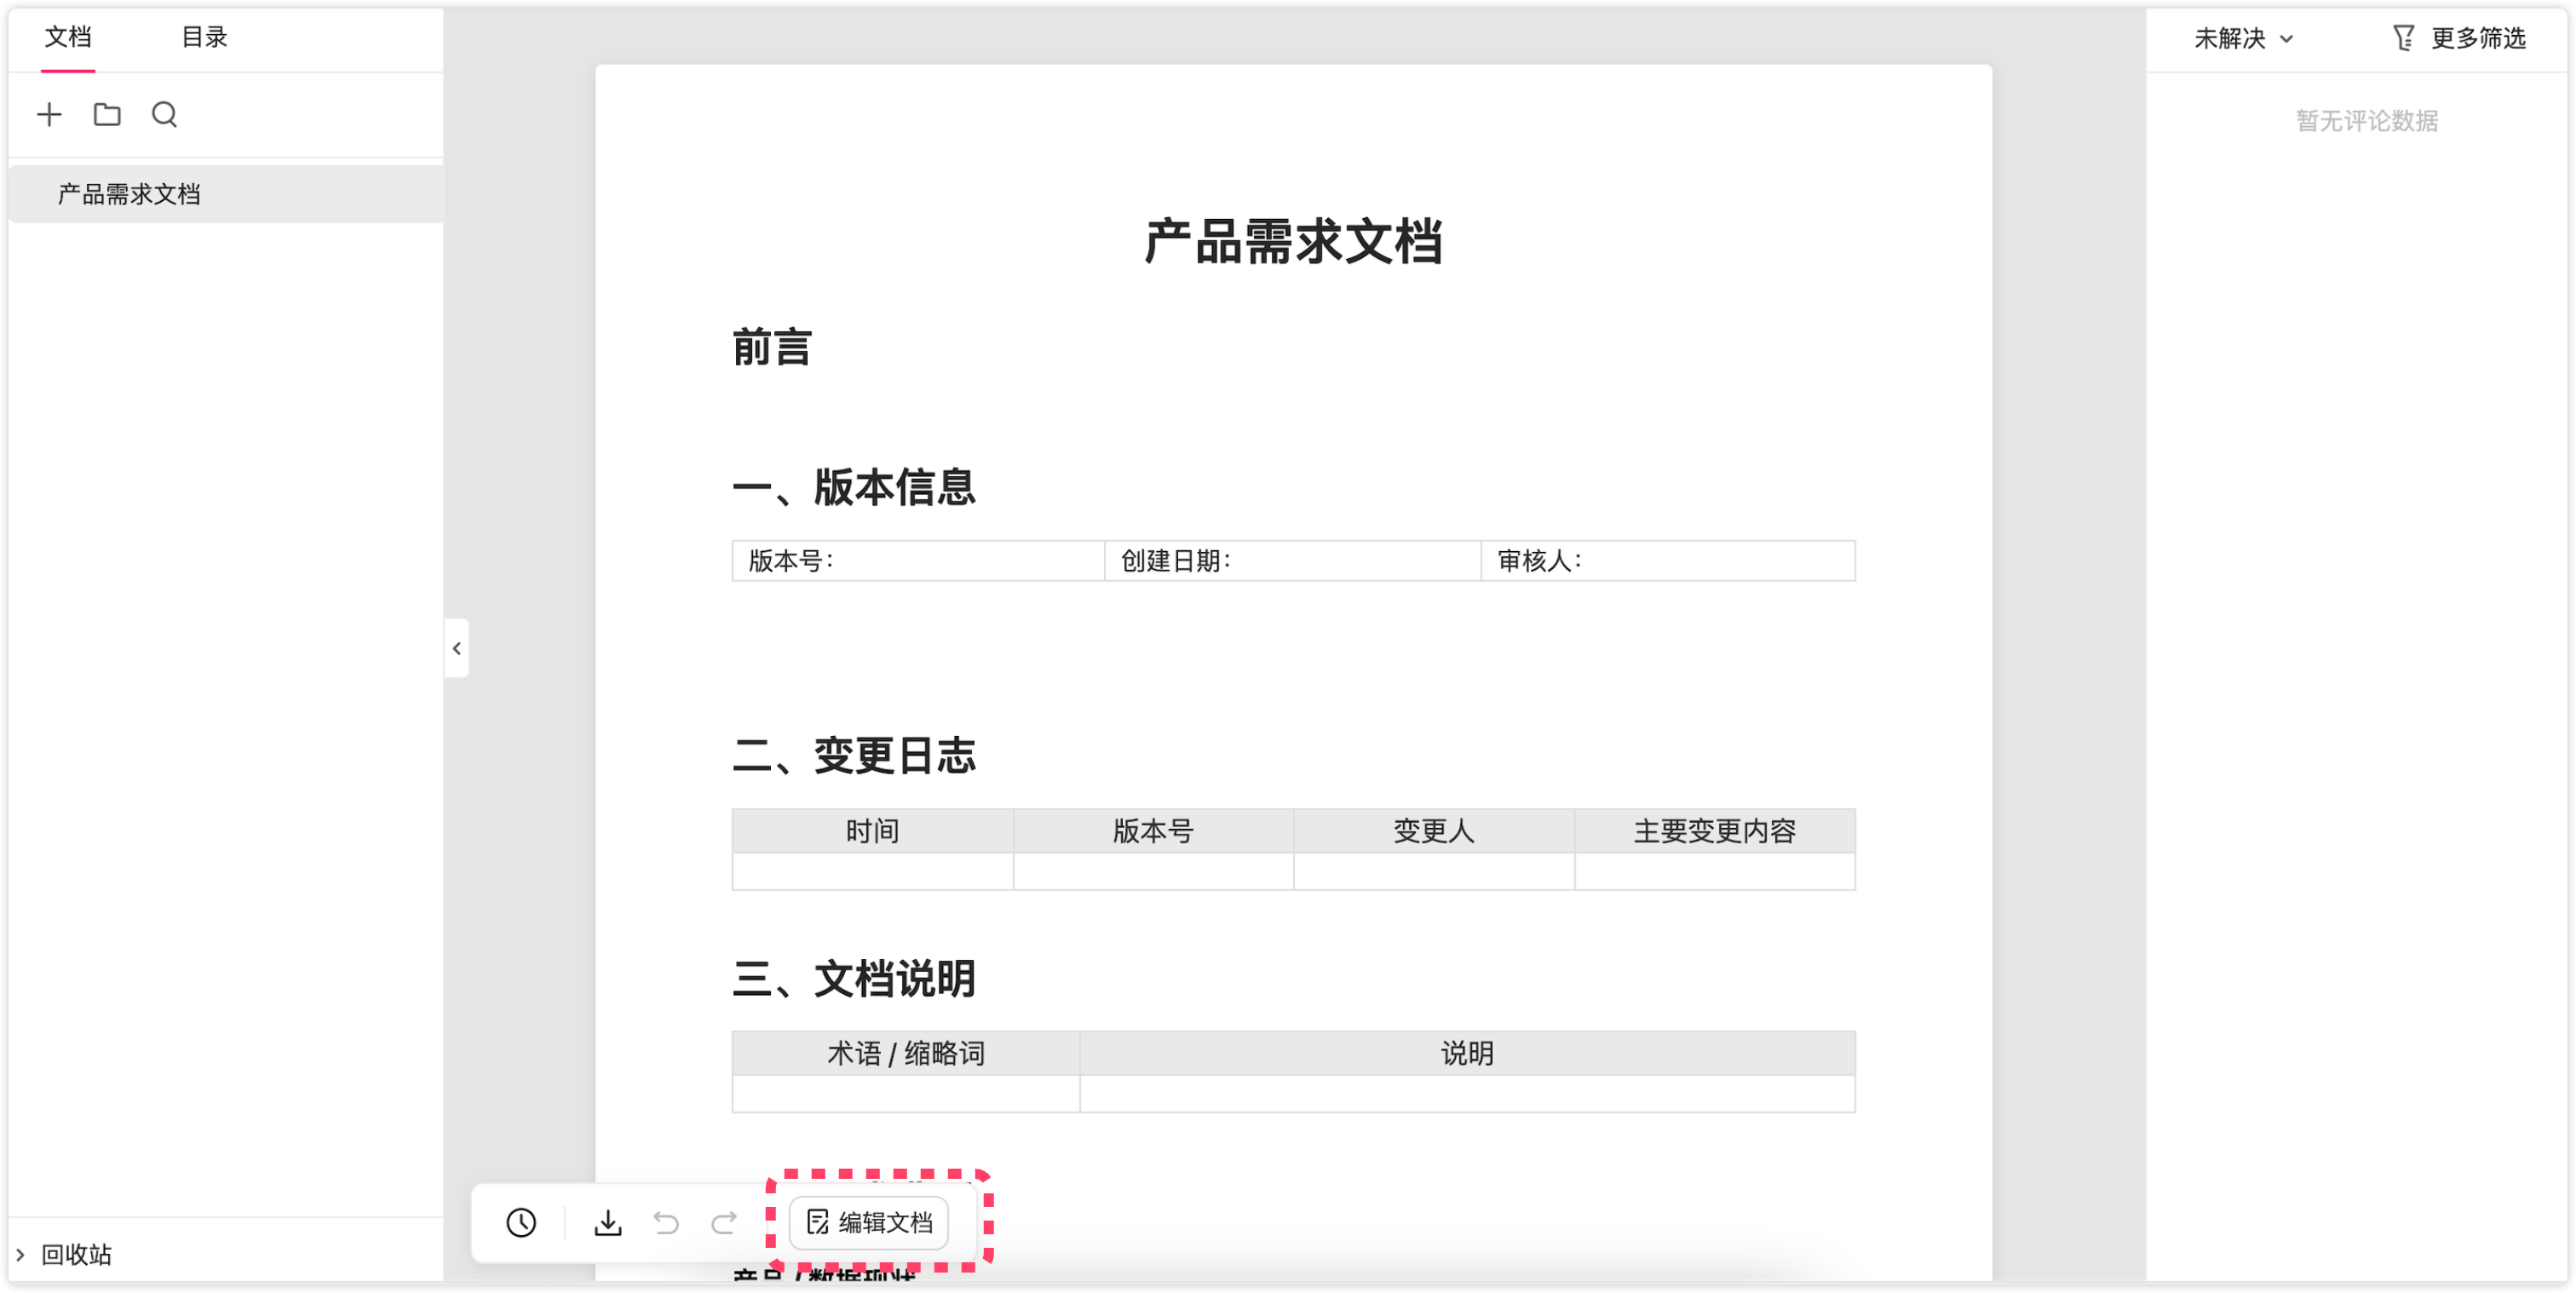Viewport: 2576px width, 1293px height.
Task: Click the 版本号 table cell
Action: click(x=917, y=561)
